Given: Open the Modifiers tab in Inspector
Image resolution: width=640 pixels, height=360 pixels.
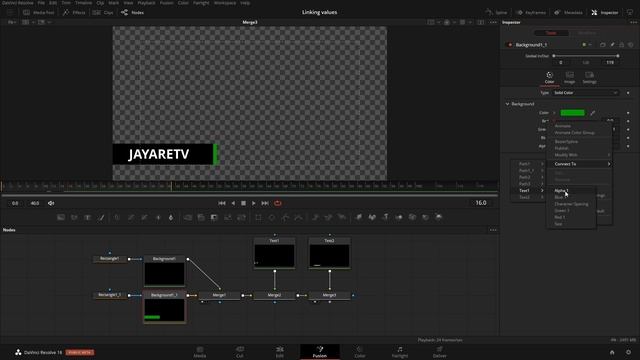Looking at the screenshot, I should click(587, 33).
